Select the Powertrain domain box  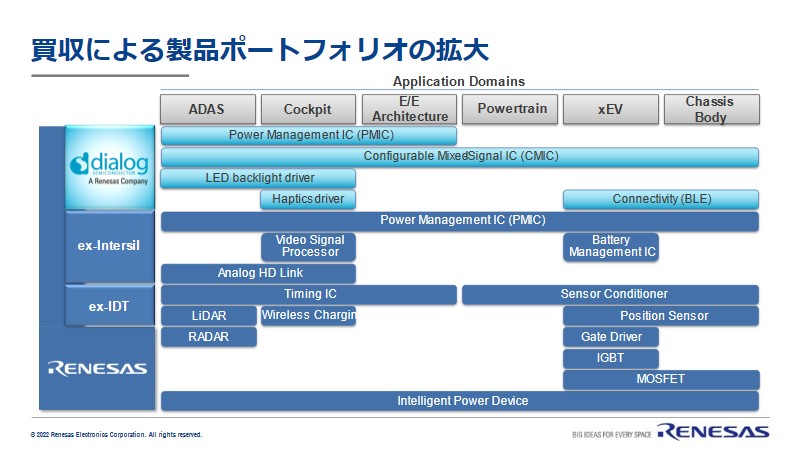[510, 109]
